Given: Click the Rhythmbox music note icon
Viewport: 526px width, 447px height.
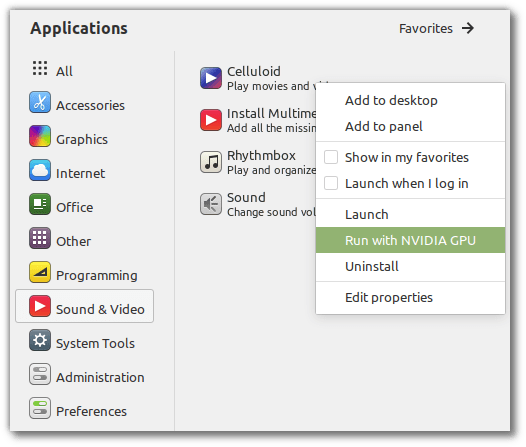Looking at the screenshot, I should 211,162.
